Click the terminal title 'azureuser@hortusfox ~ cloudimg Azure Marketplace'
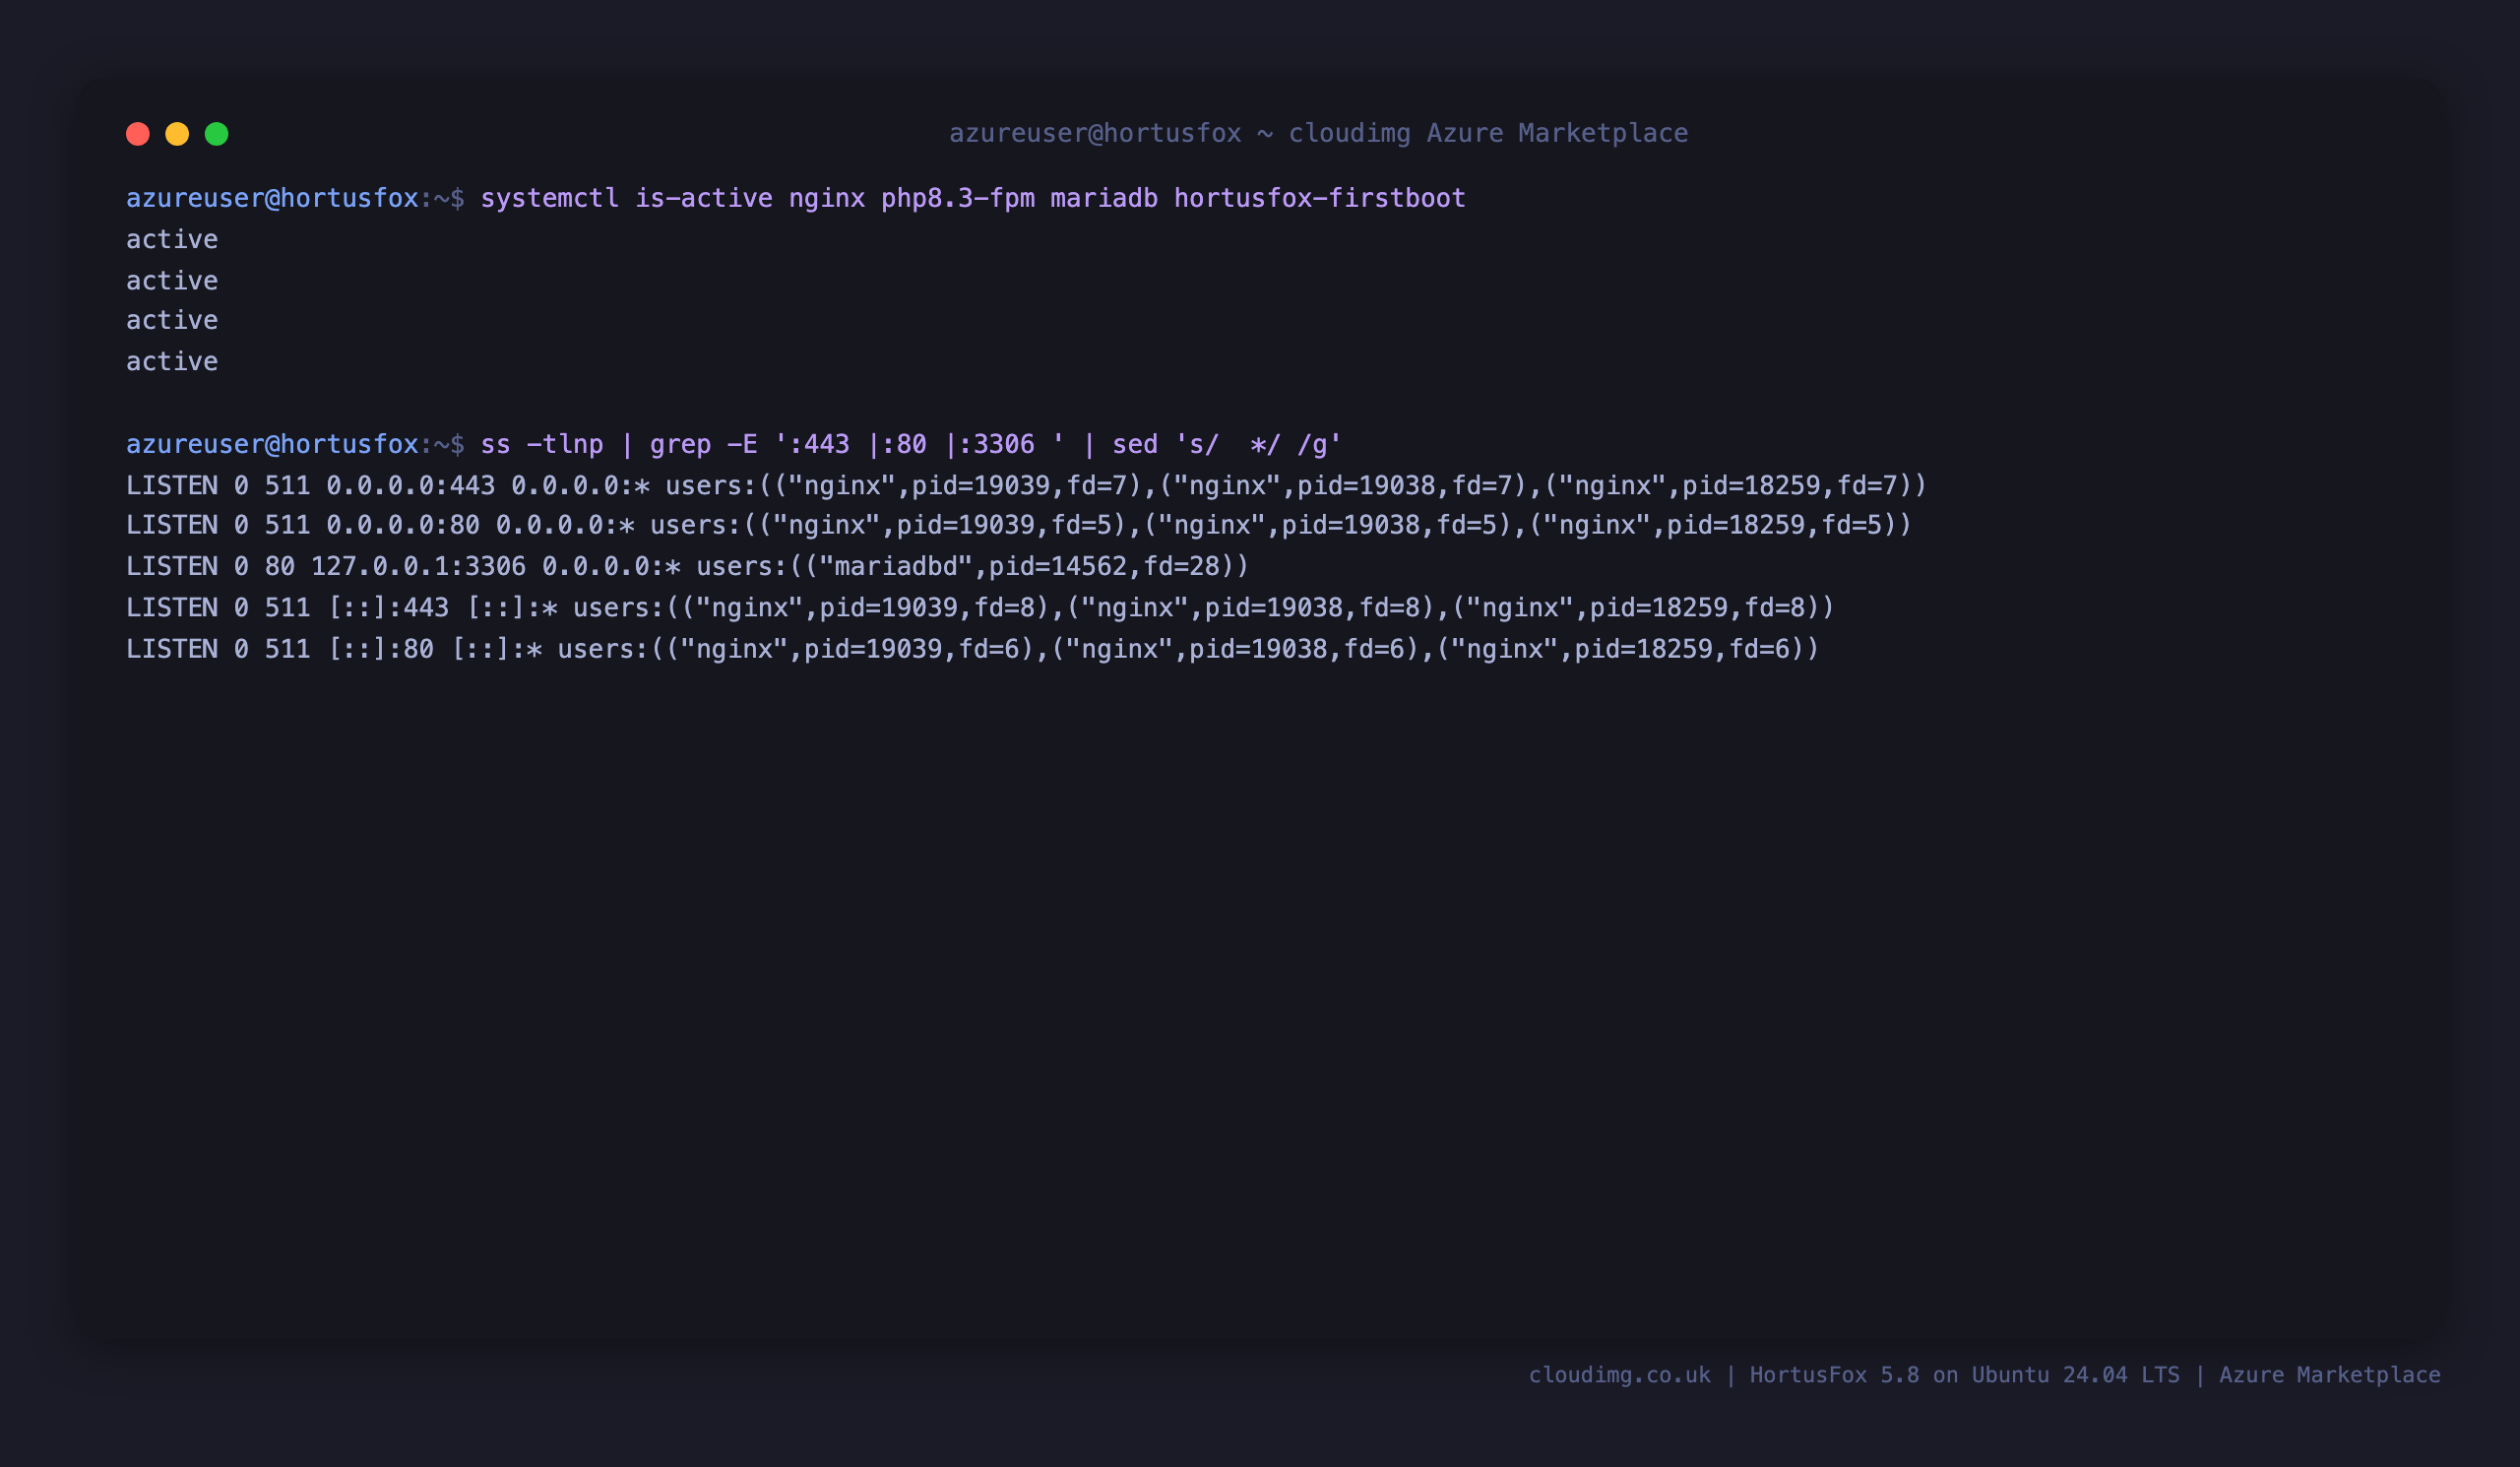Image resolution: width=2520 pixels, height=1467 pixels. point(1318,133)
